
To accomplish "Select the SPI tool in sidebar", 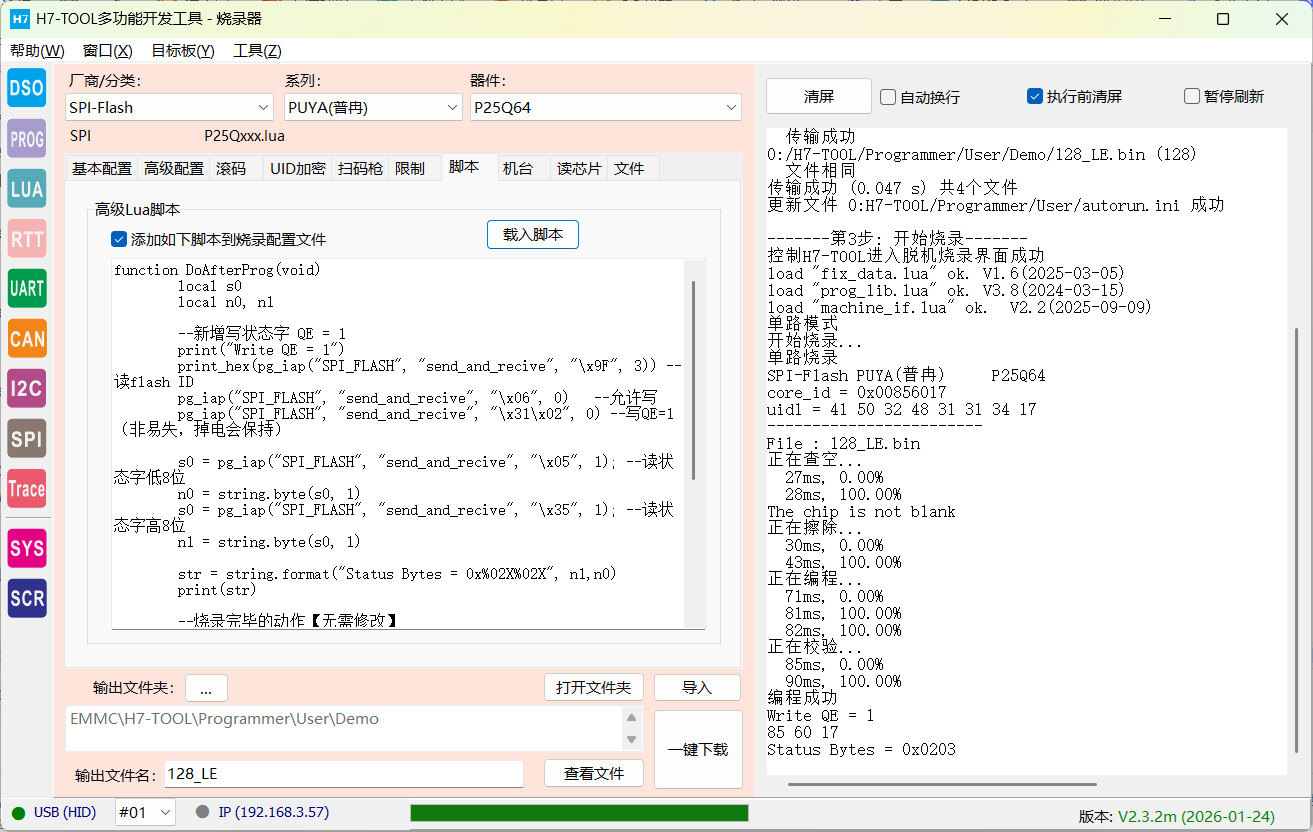I will (26, 438).
